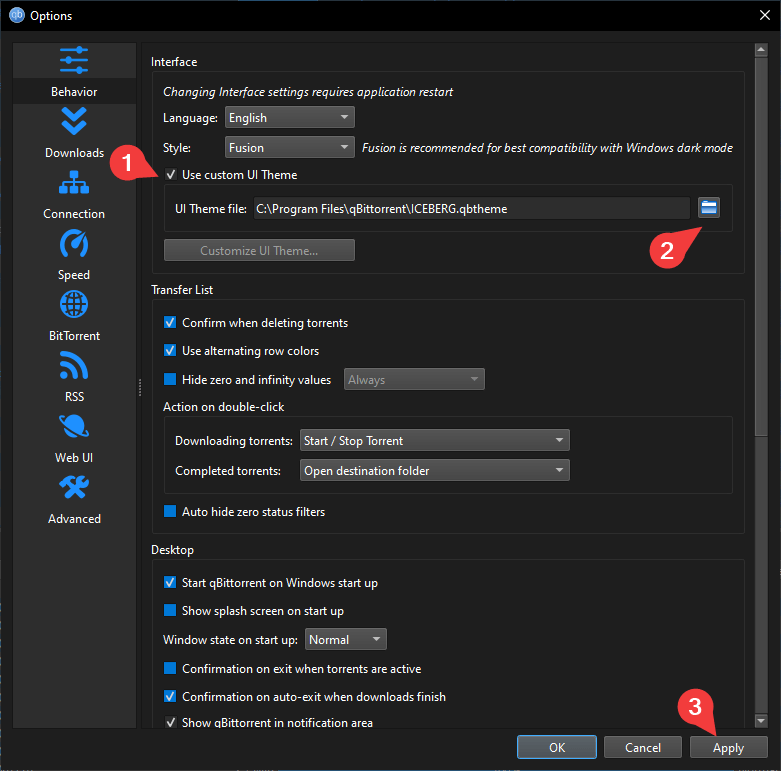Select the BitTorrent globe icon
The height and width of the screenshot is (771, 781).
pos(74,305)
